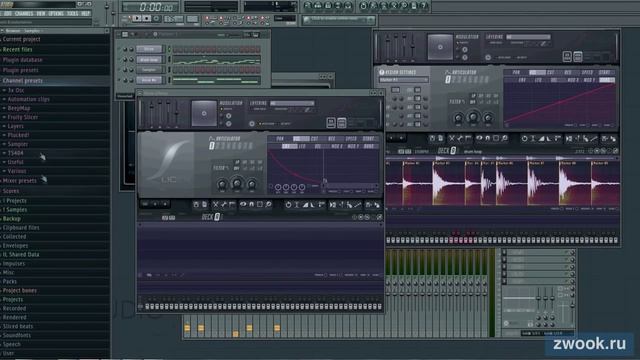This screenshot has width=640, height=360.
Task: Toggle OFF filter option in front Slicex
Action: (x=237, y=168)
